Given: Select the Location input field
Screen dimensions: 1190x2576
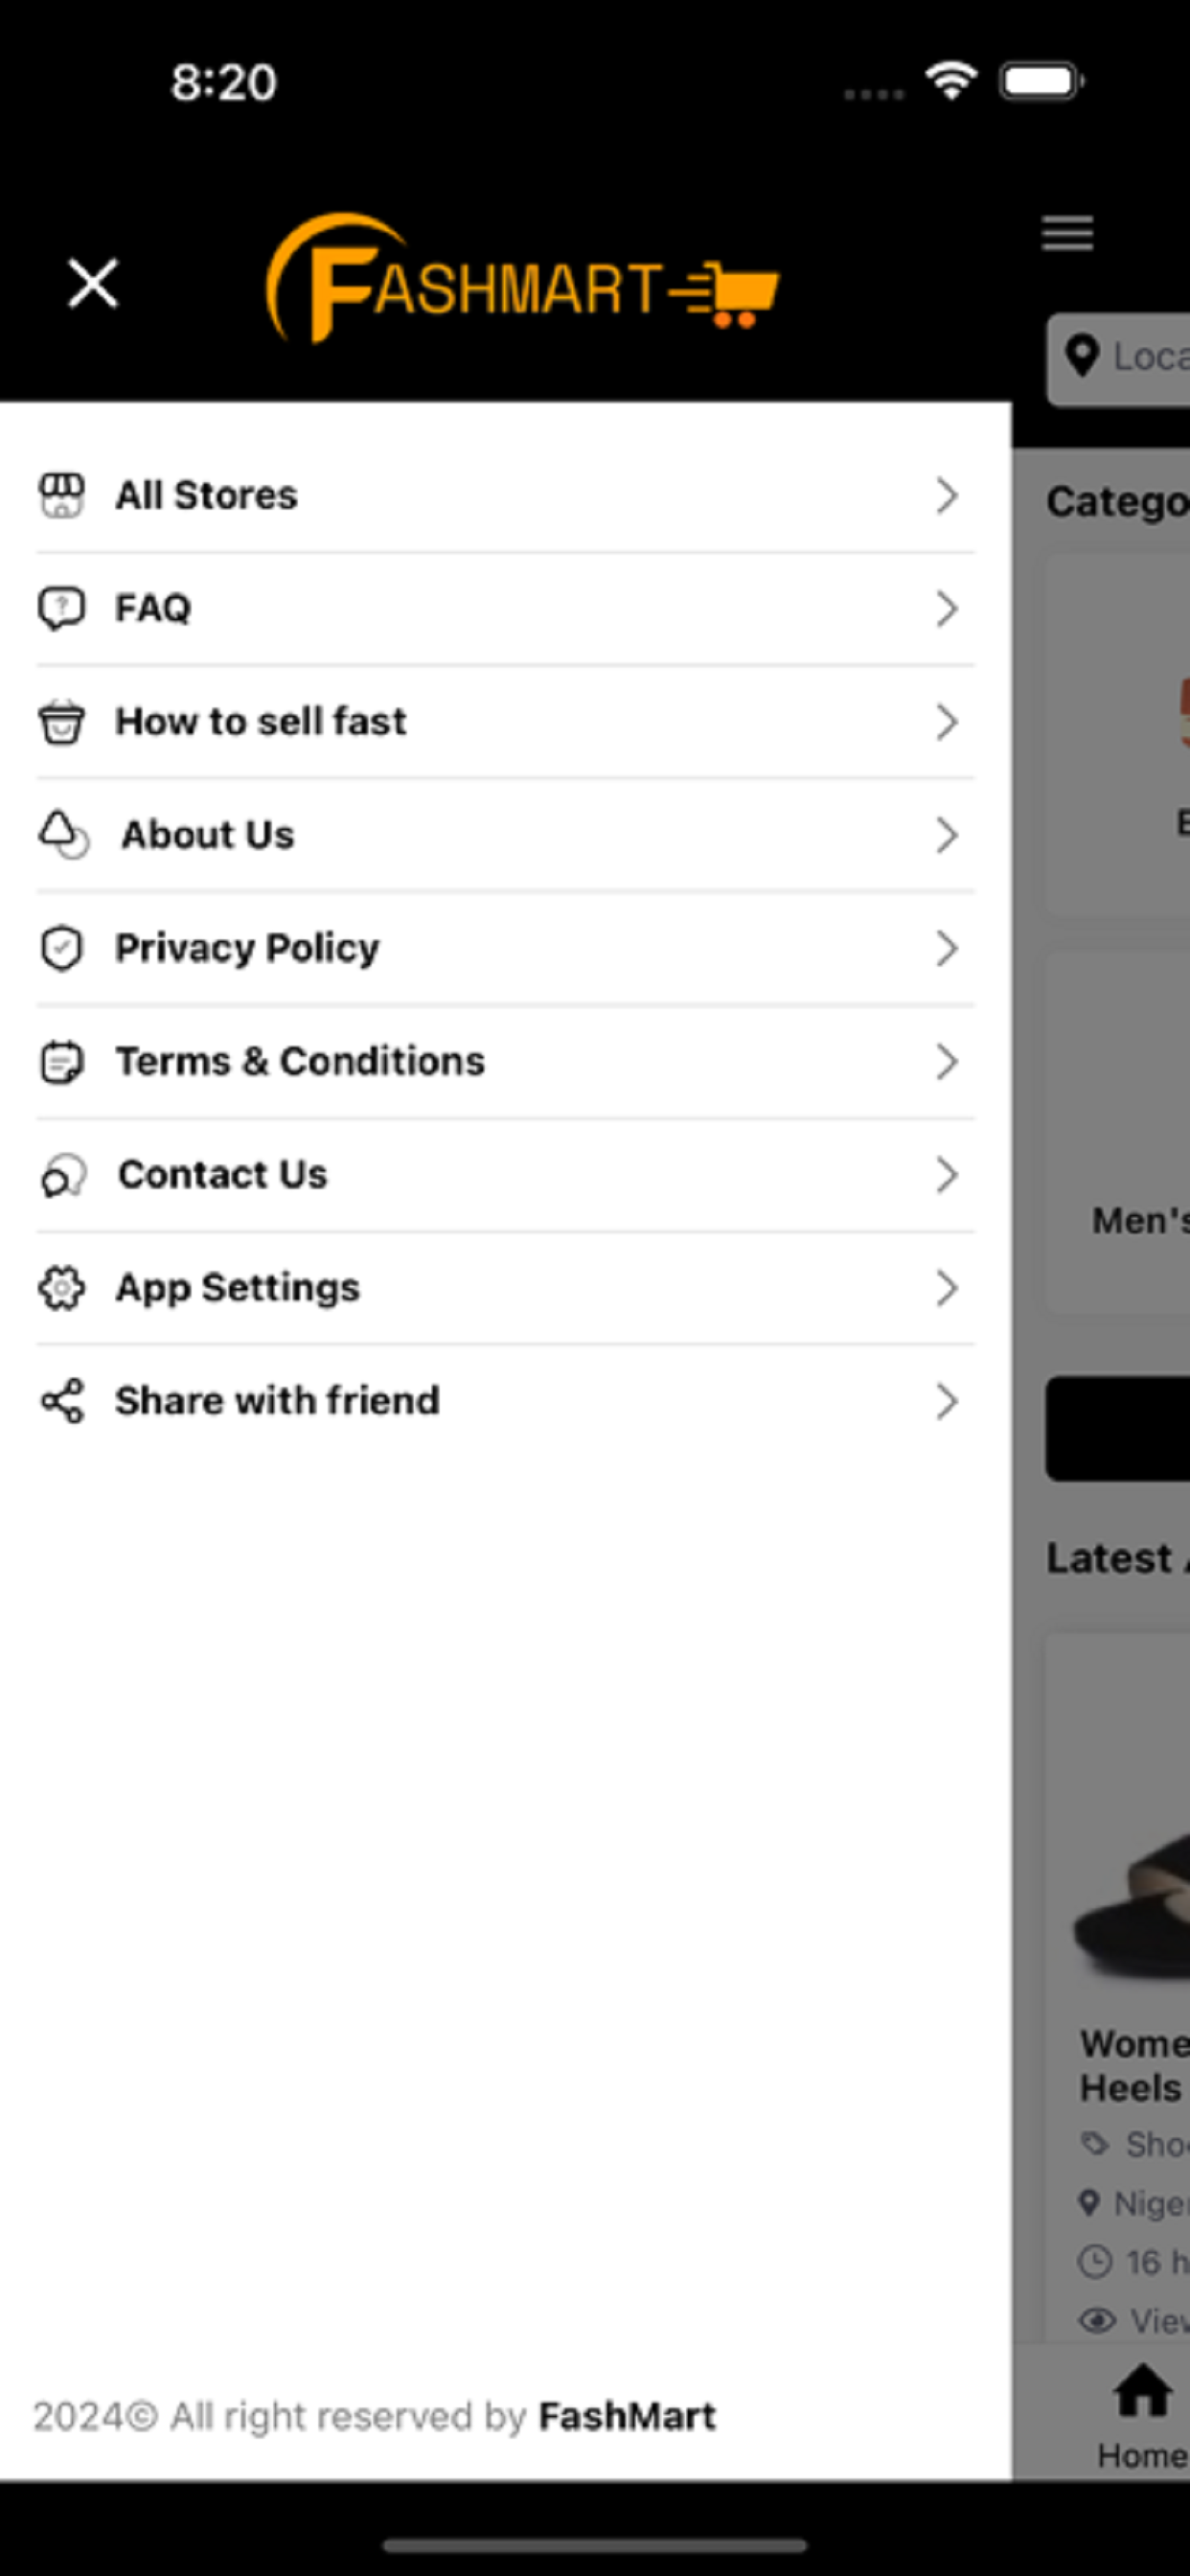Looking at the screenshot, I should (1118, 359).
